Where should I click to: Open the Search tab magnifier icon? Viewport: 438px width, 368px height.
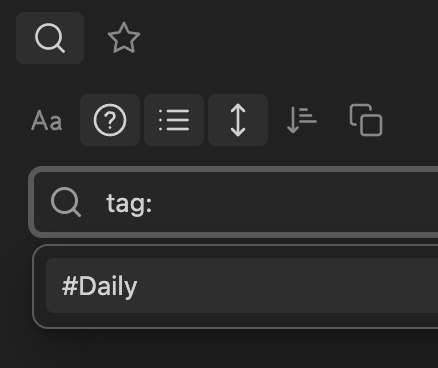pos(50,38)
